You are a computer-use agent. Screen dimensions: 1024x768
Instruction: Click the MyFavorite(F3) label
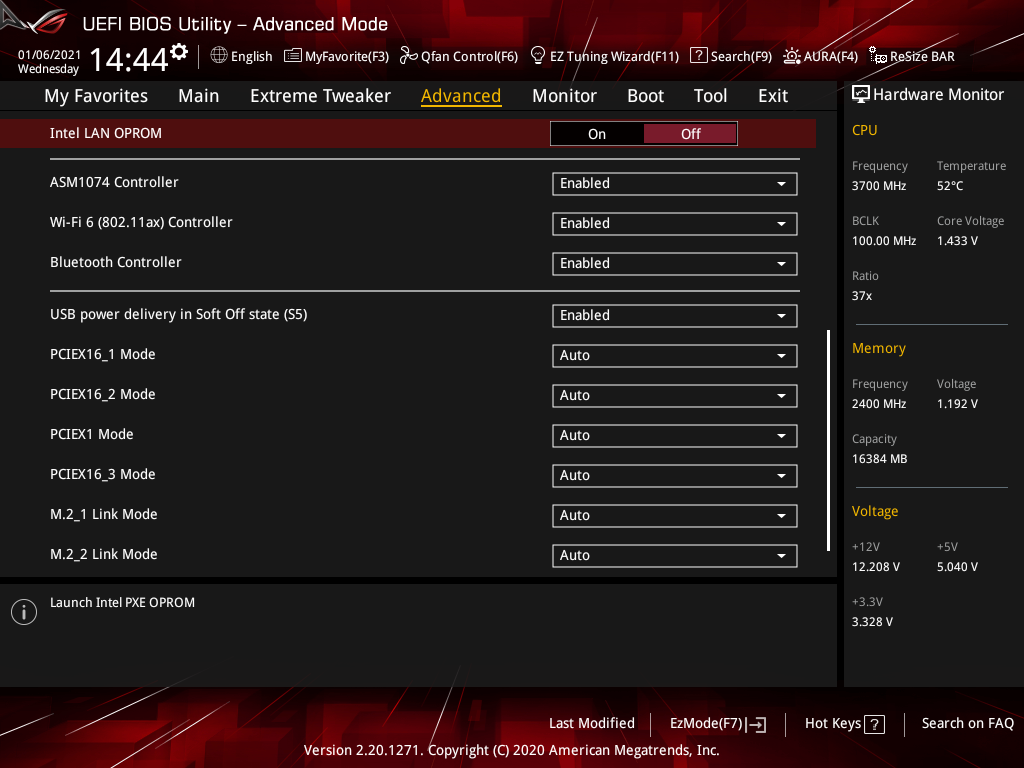[347, 57]
